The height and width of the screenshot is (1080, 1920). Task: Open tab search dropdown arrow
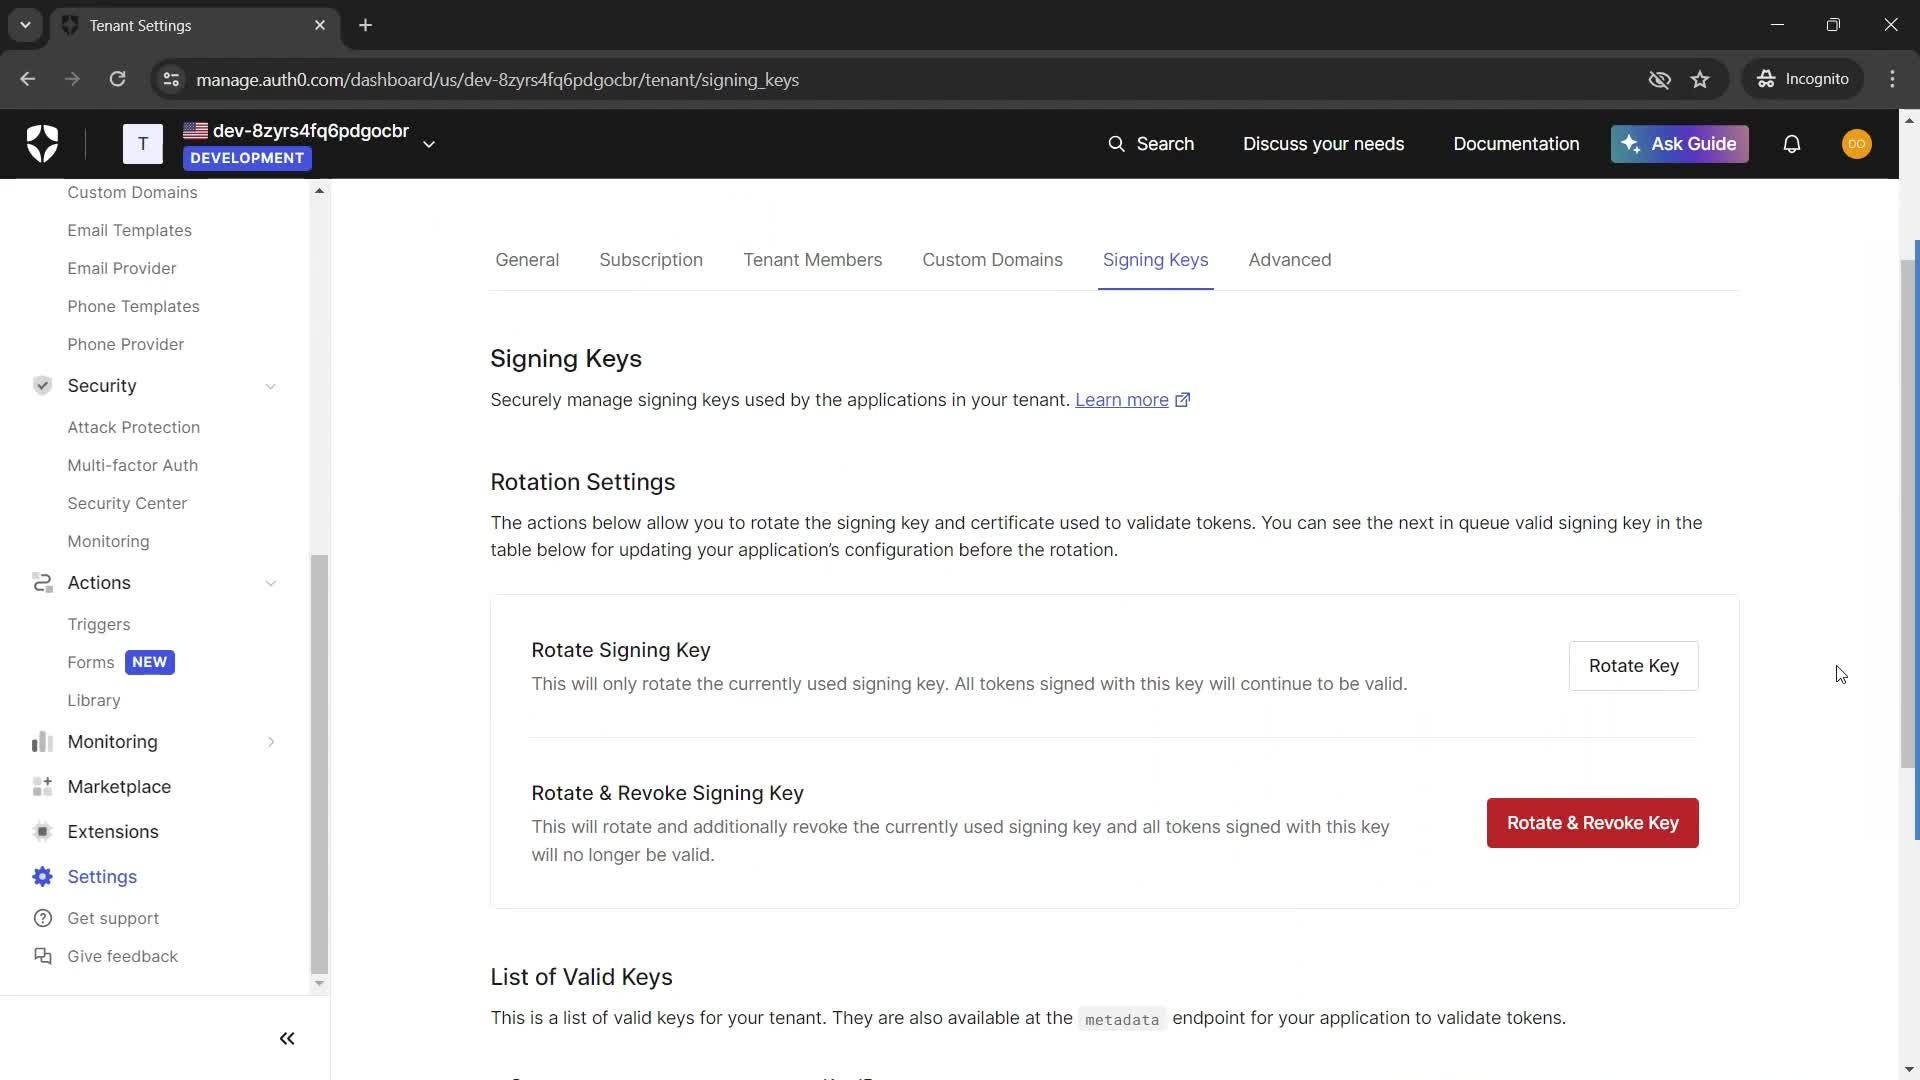pyautogui.click(x=25, y=25)
